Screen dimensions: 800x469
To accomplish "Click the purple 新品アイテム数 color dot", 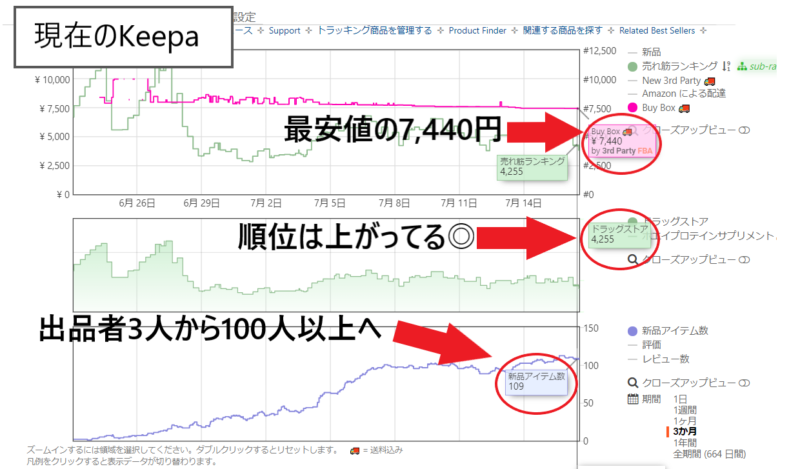I will [x=633, y=331].
